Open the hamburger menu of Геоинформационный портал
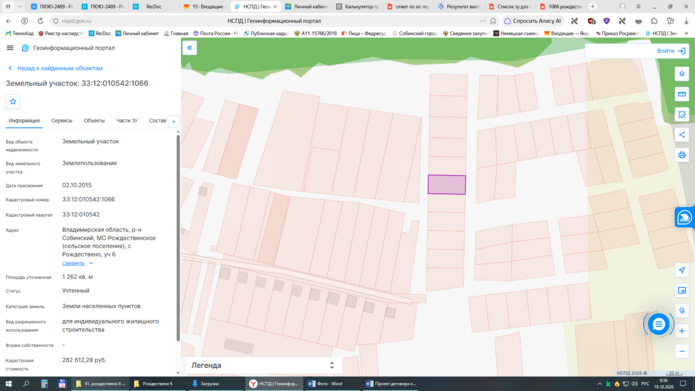Screen dimensions: 695x391 click(x=10, y=48)
